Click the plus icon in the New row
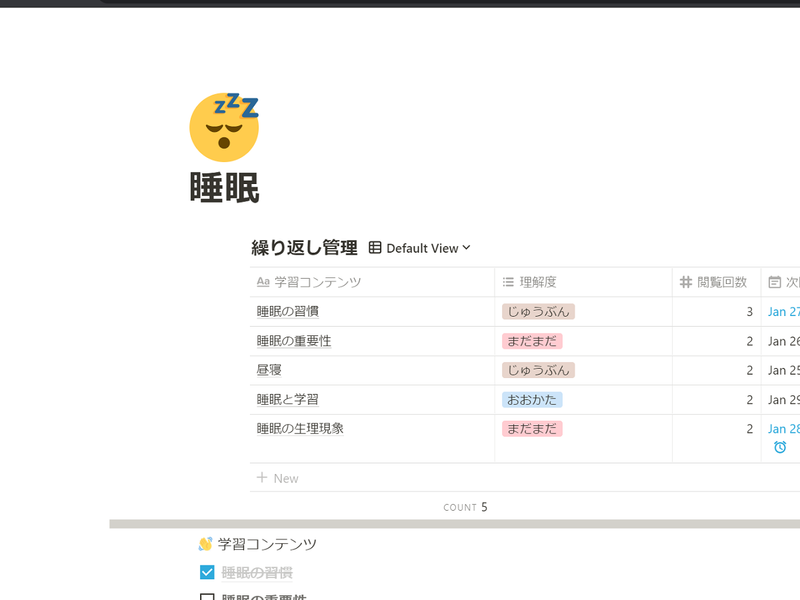 262,478
